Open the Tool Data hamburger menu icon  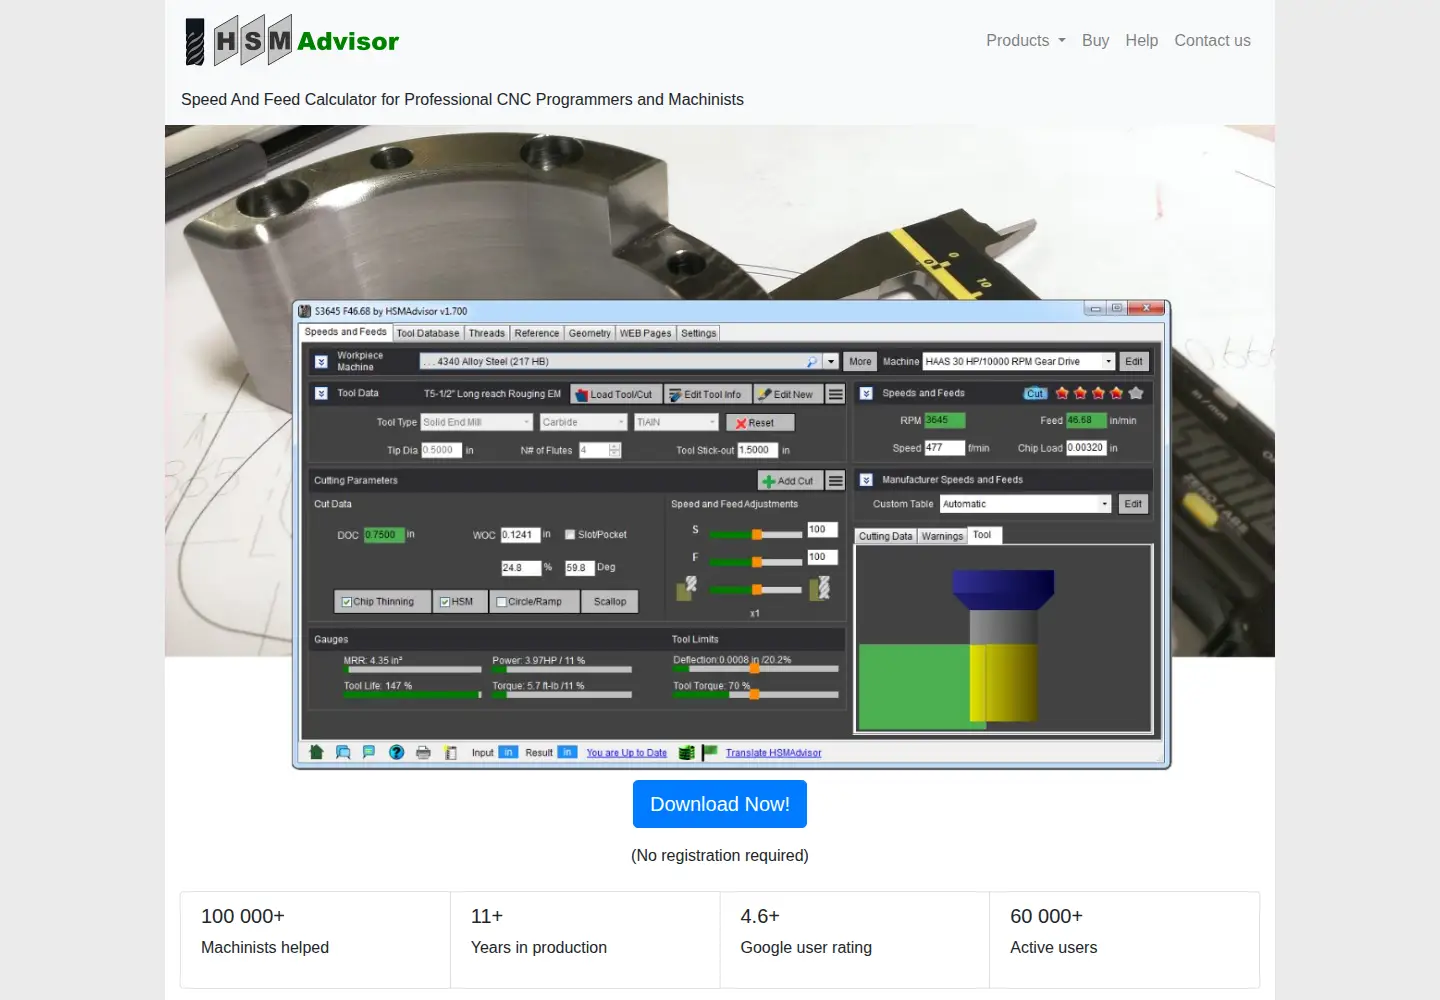point(836,394)
